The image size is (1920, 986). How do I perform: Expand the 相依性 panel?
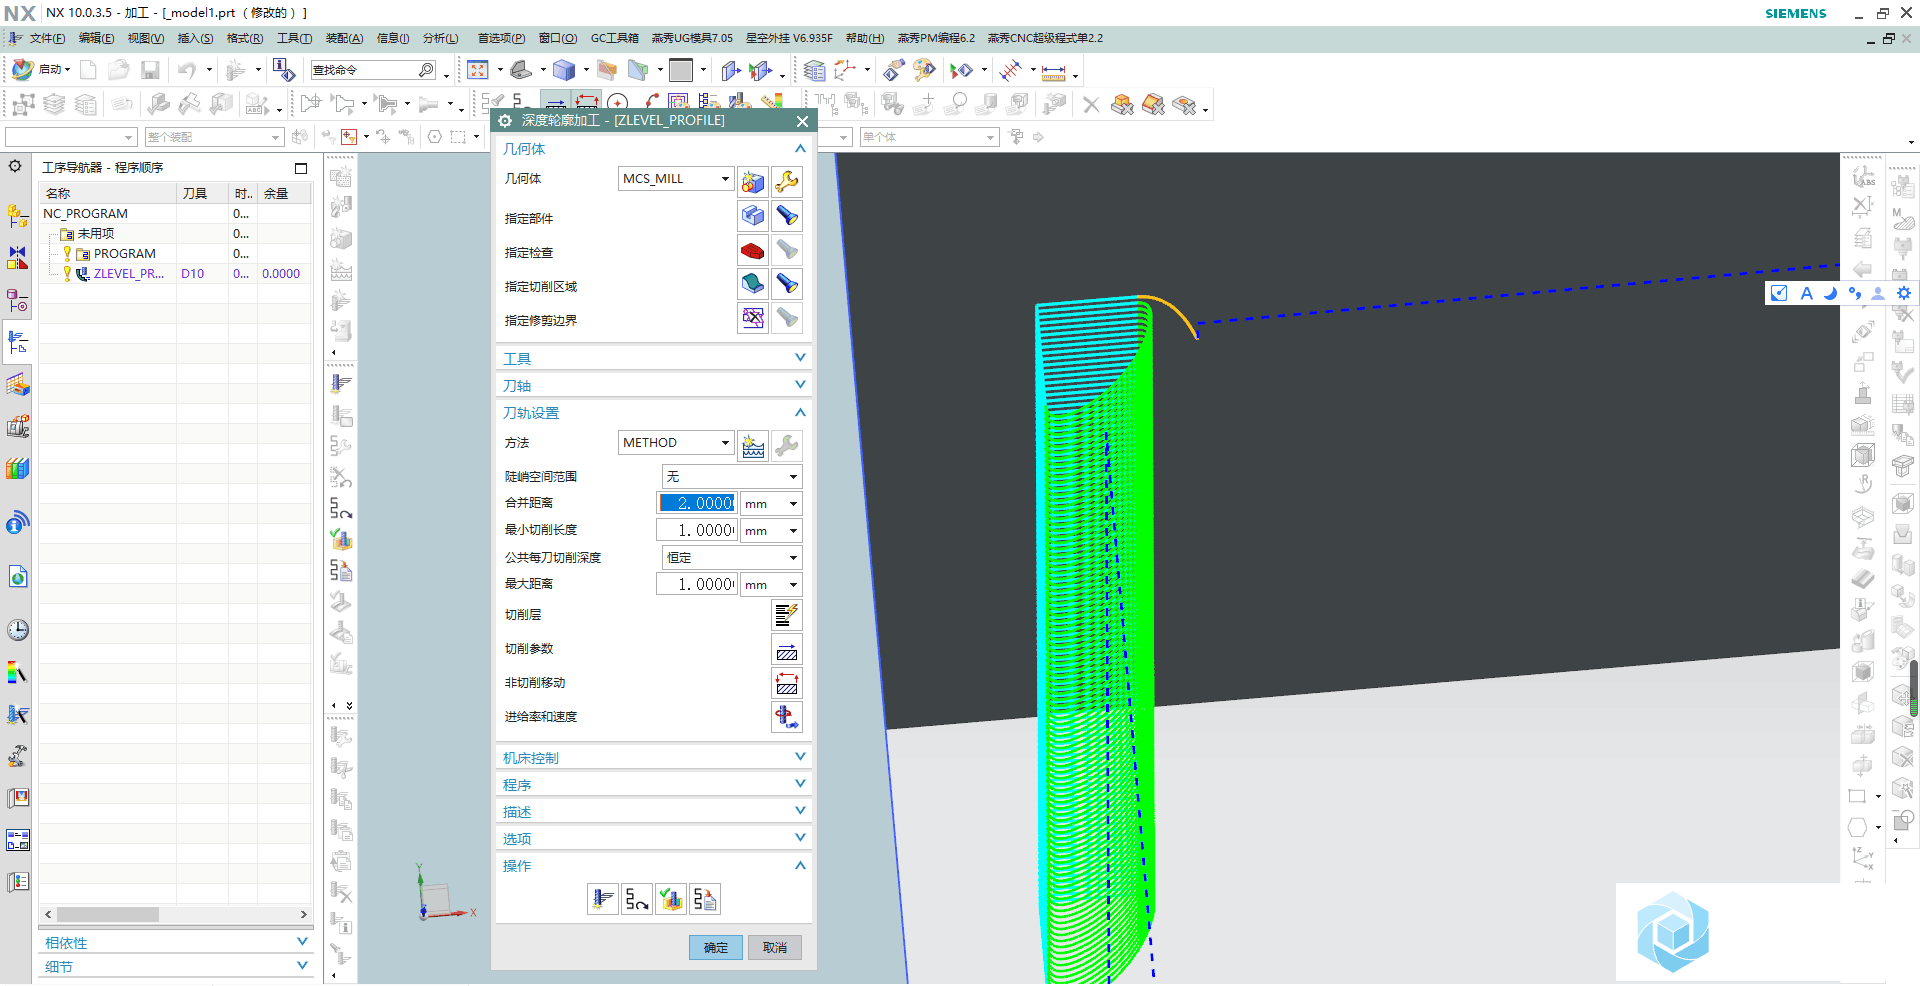[302, 942]
